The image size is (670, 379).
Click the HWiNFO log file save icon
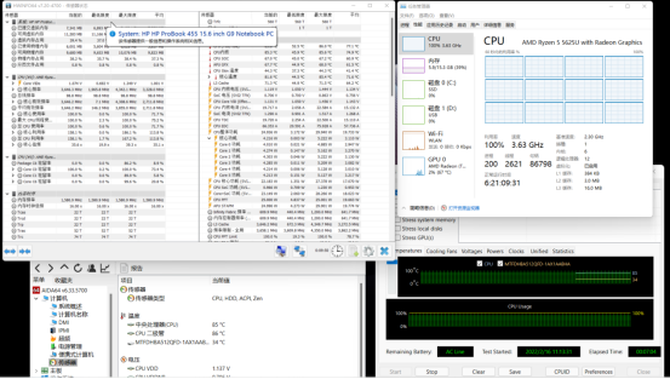point(353,251)
